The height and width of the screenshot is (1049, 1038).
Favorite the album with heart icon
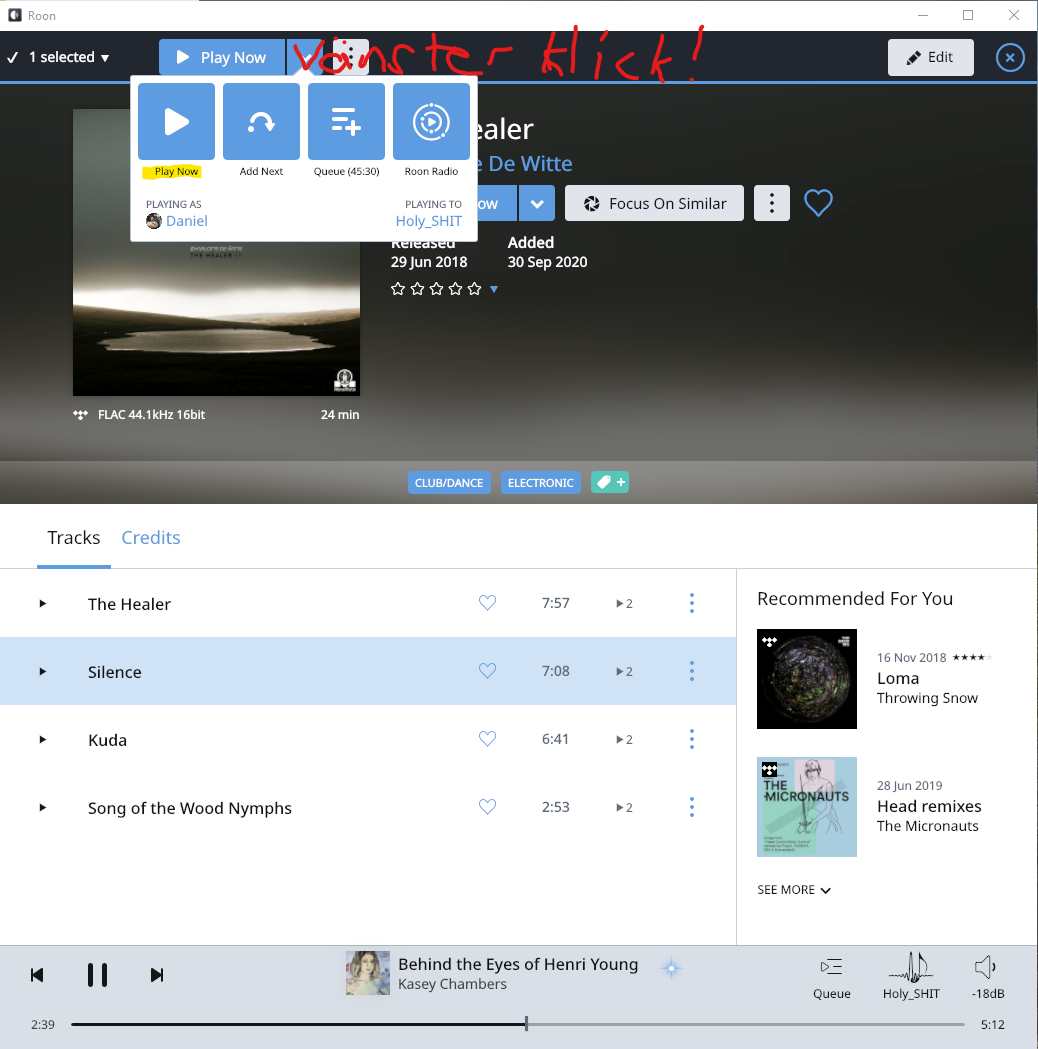coord(818,203)
